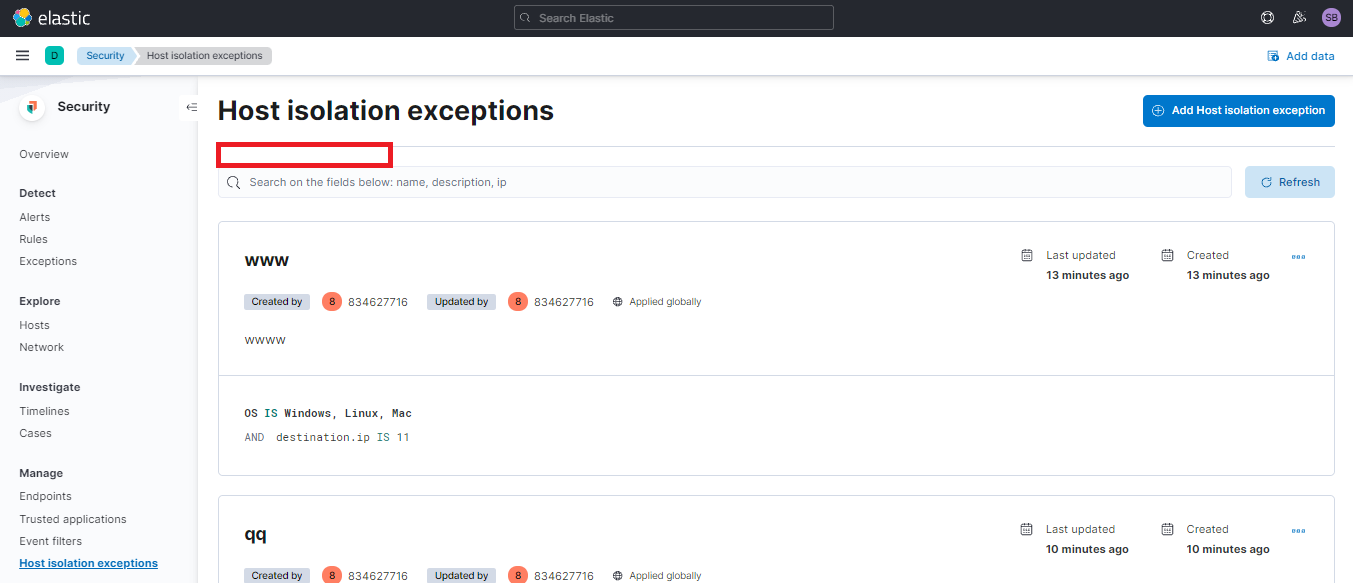Click the 834627716 Created by avatar on www
Image resolution: width=1353 pixels, height=583 pixels.
pos(331,301)
